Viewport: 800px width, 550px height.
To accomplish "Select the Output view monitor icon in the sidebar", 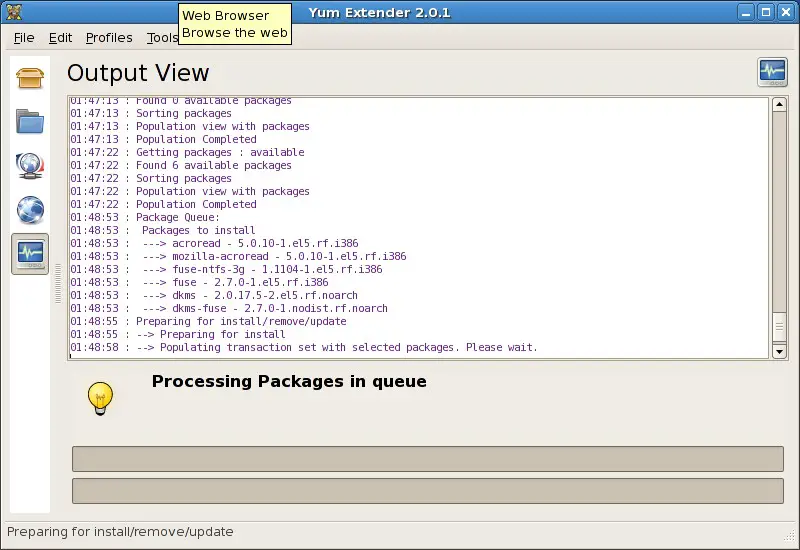I will 30,254.
